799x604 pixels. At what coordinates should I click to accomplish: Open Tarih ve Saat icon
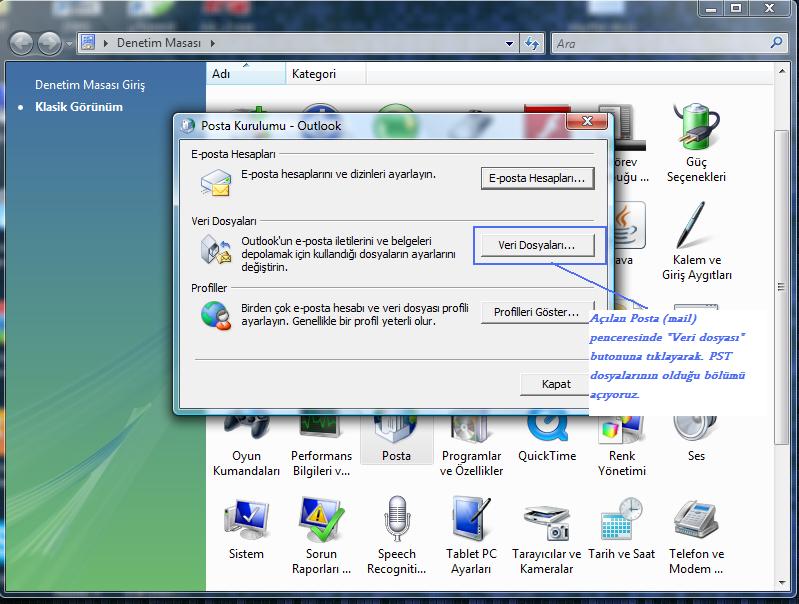tap(622, 529)
